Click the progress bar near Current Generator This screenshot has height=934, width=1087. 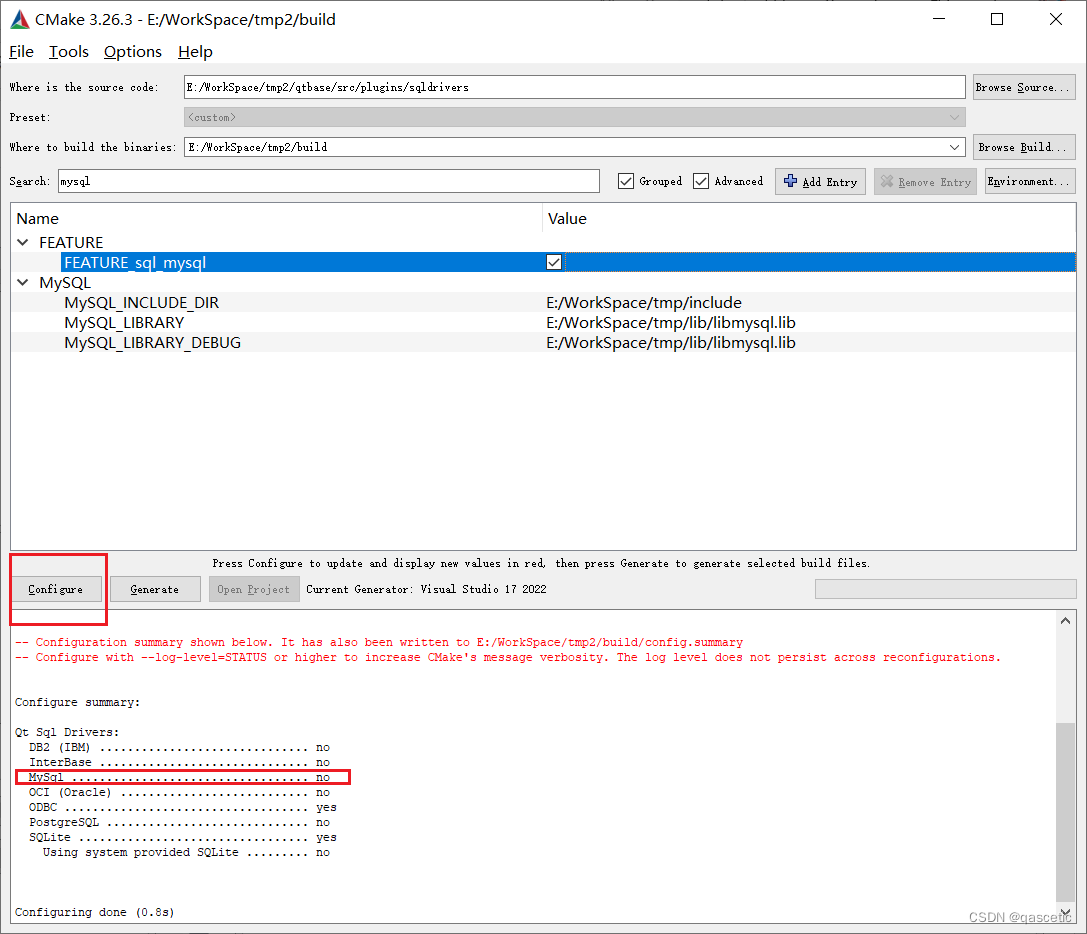944,589
